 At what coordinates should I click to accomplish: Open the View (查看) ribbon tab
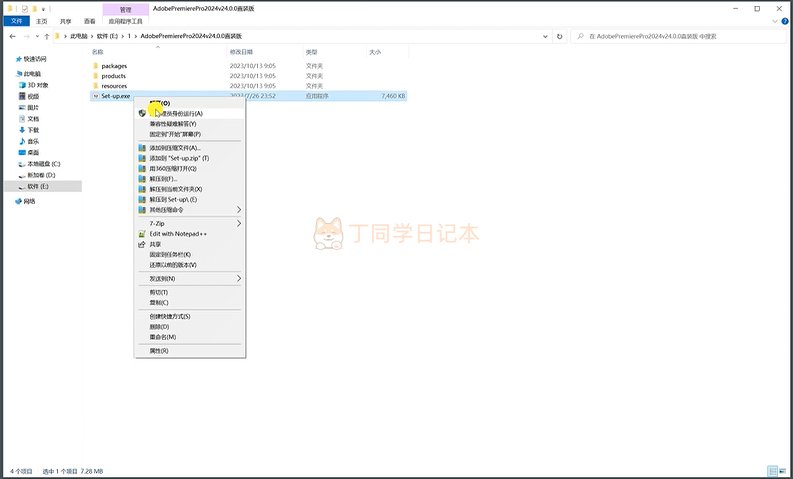pyautogui.click(x=90, y=21)
